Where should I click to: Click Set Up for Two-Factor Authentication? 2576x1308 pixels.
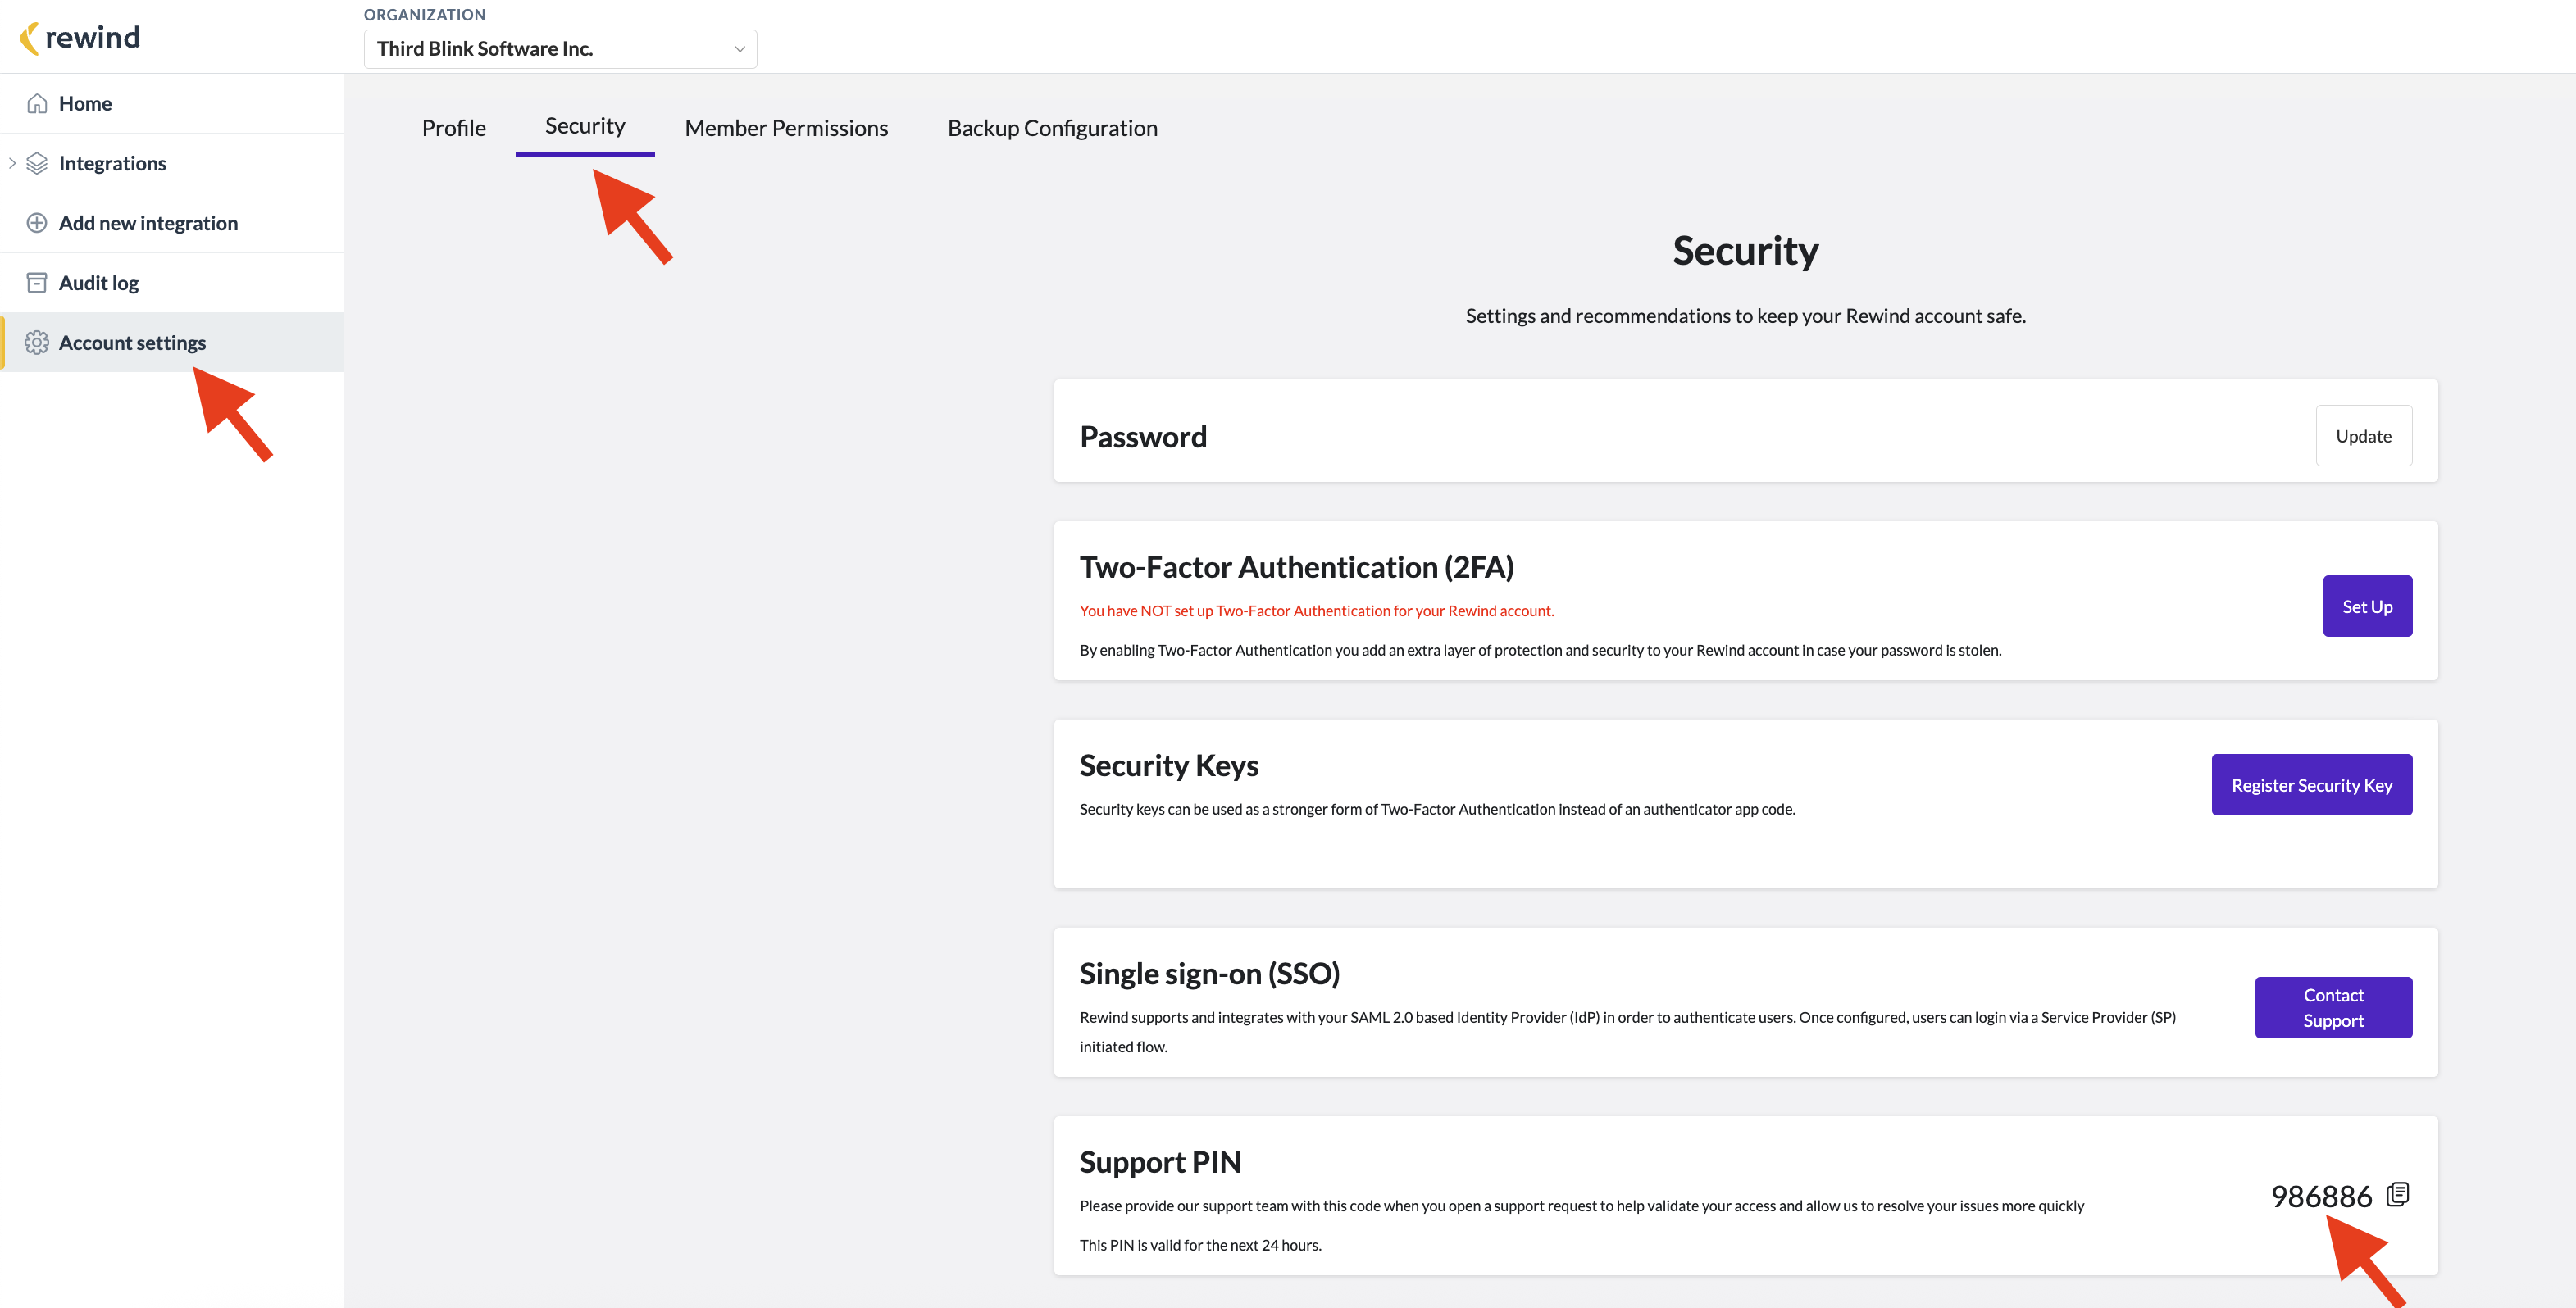tap(2367, 606)
